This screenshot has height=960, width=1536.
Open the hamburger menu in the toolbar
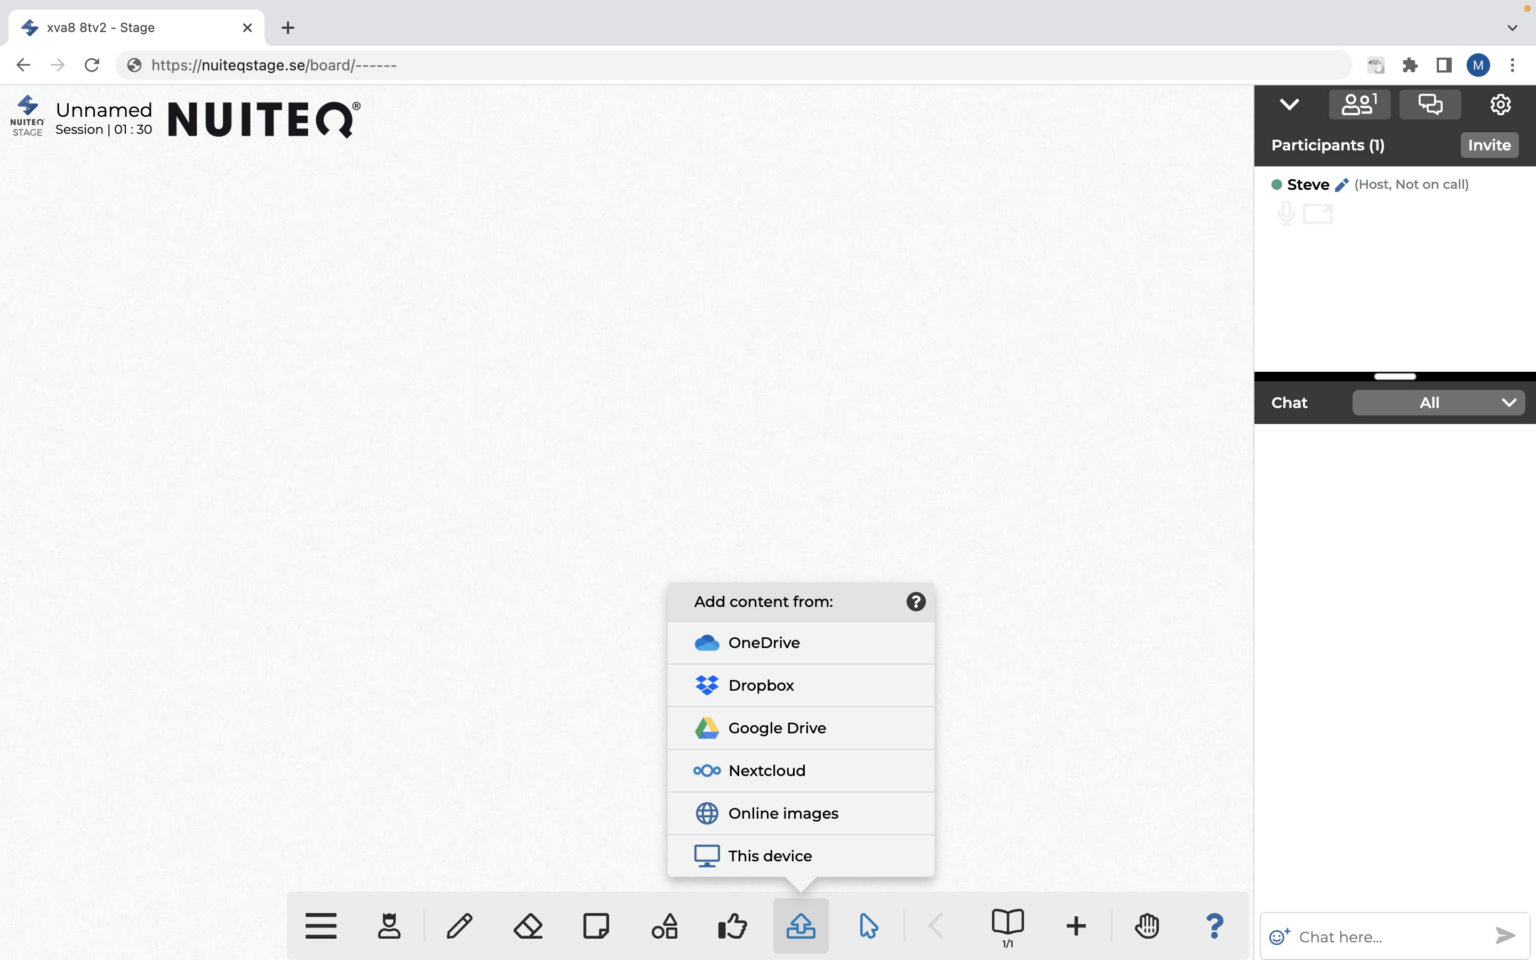[320, 925]
